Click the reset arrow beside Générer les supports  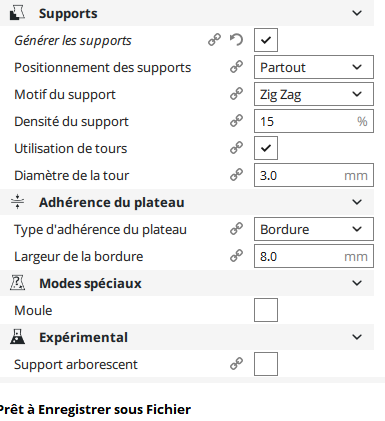pyautogui.click(x=236, y=40)
